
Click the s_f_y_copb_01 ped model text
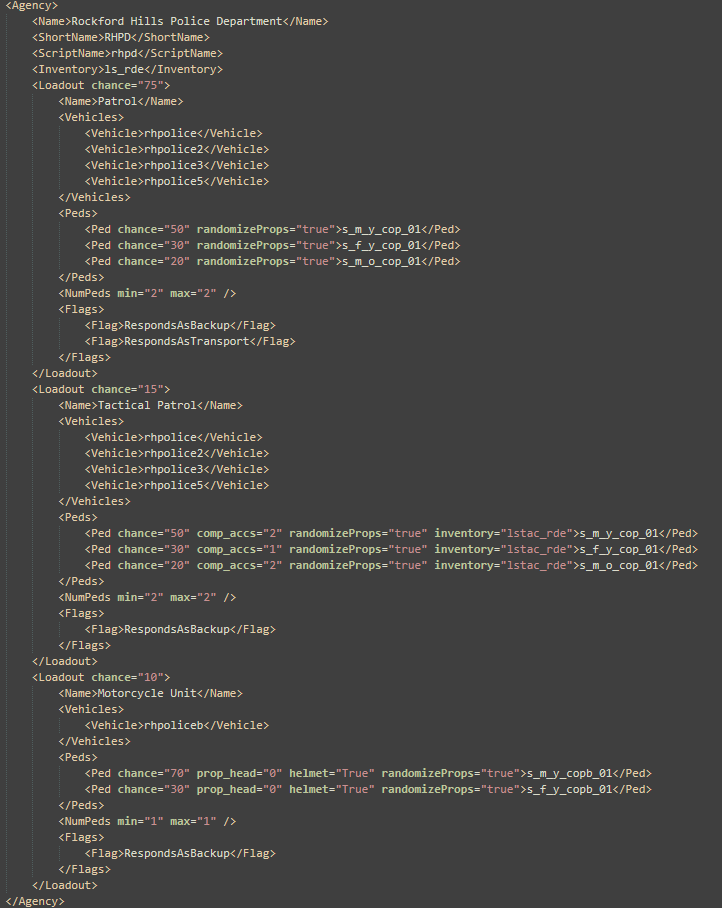pos(569,789)
